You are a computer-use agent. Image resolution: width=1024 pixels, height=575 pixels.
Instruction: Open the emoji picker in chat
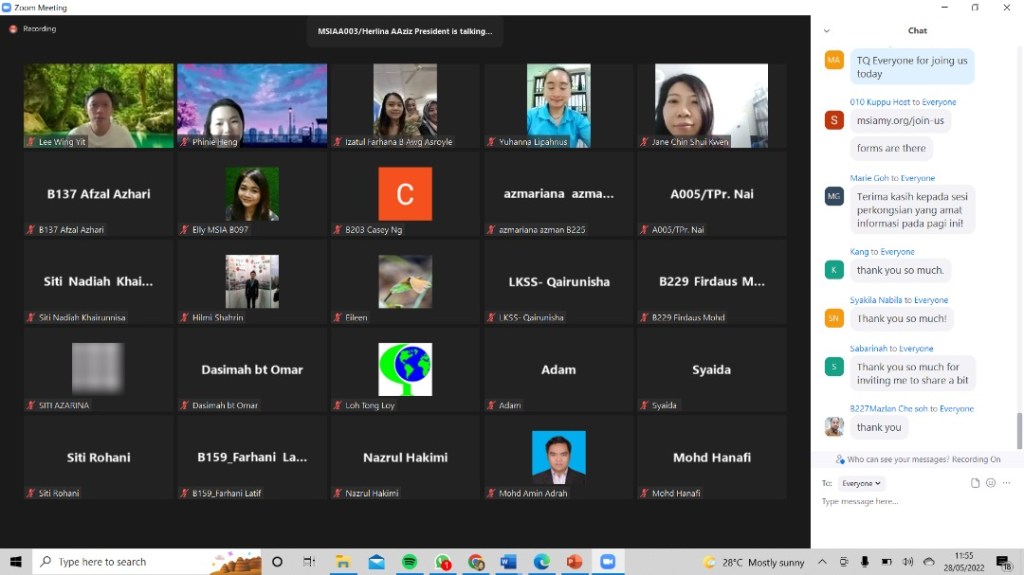click(991, 483)
